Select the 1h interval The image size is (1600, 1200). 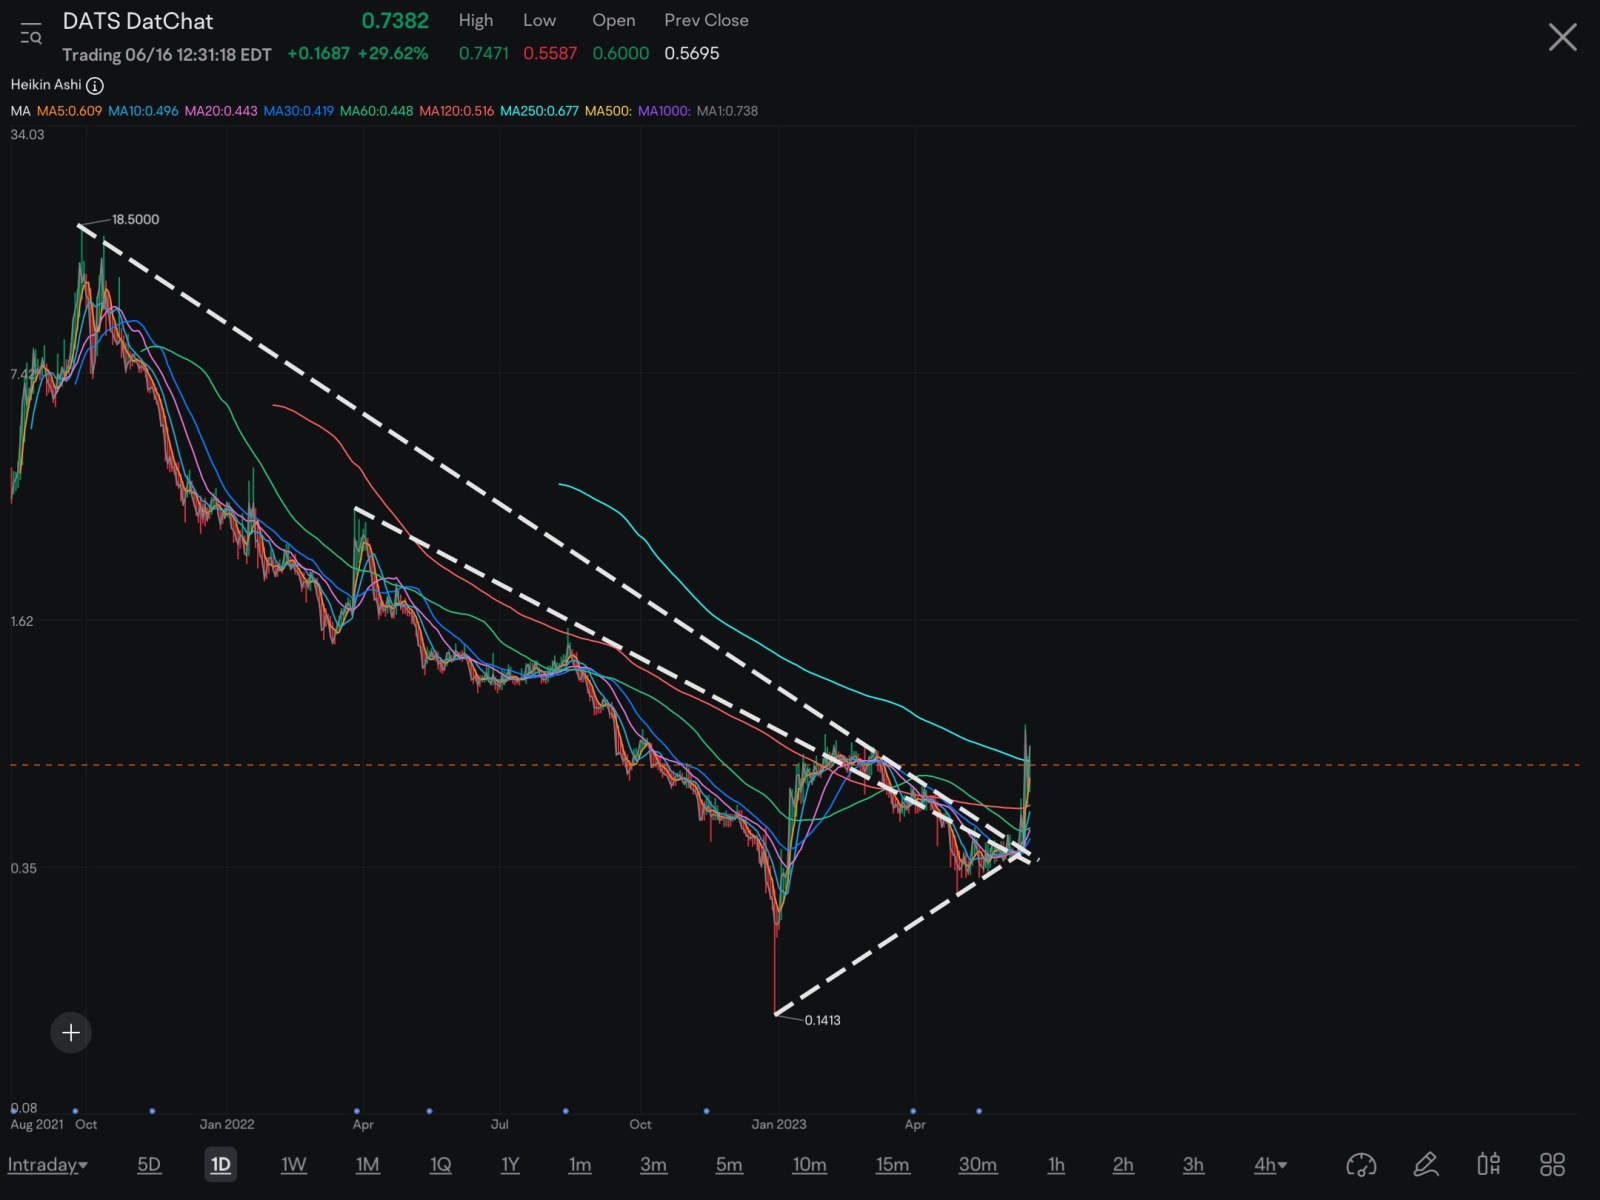[1056, 1165]
